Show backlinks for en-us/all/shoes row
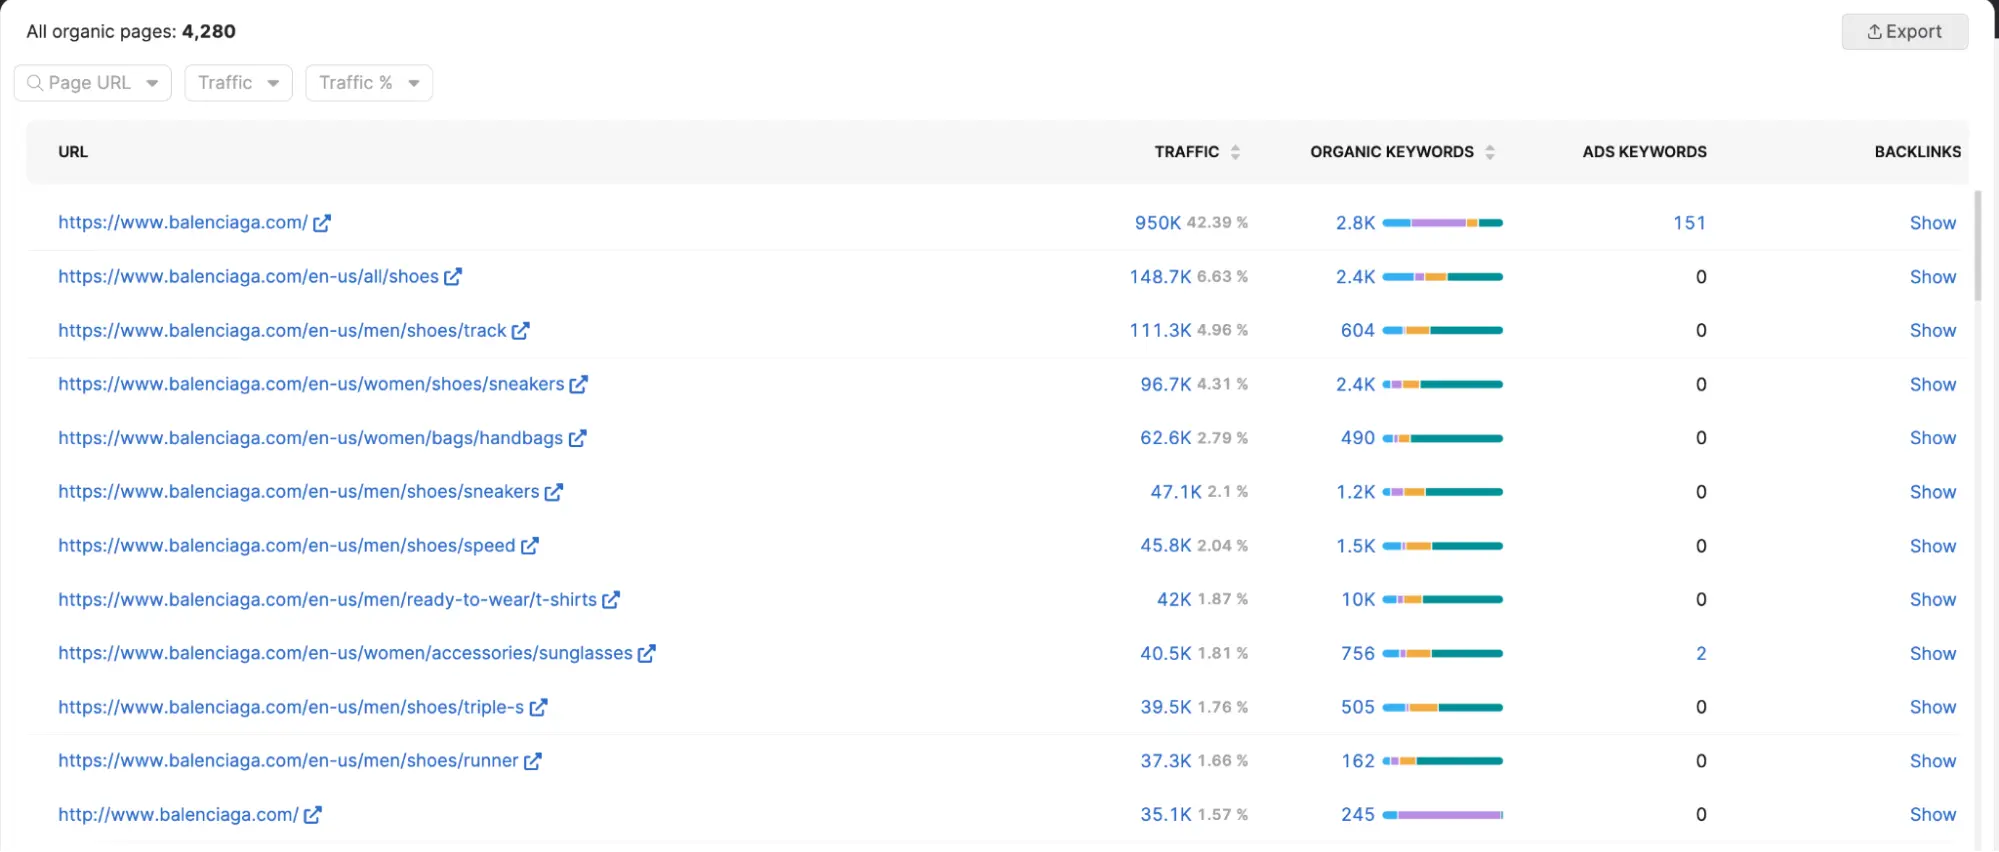1999x852 pixels. tap(1932, 277)
